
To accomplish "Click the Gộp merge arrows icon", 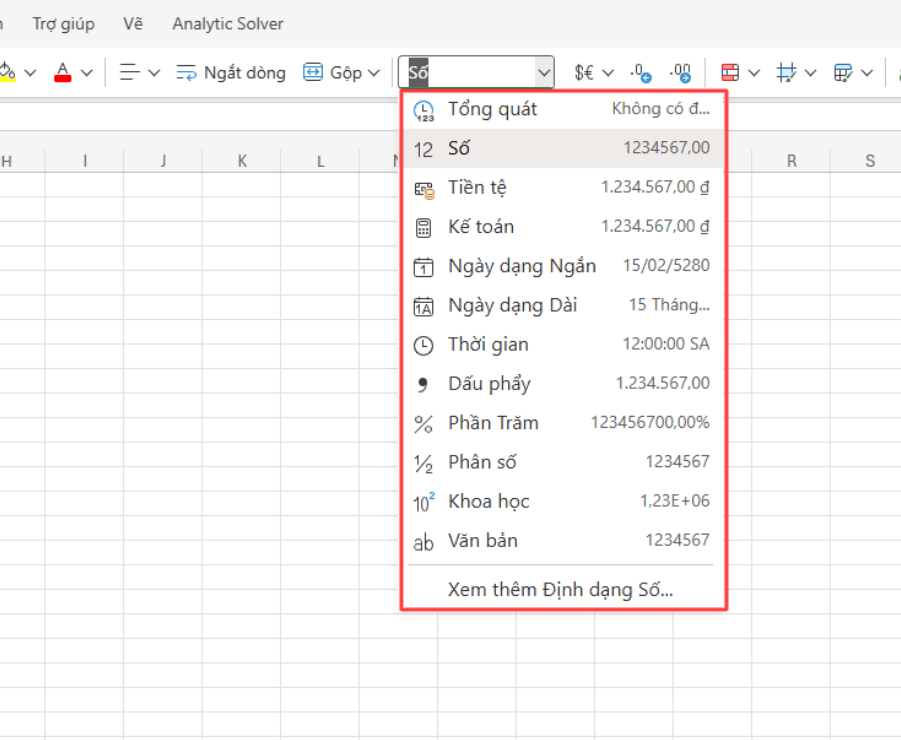I will pos(313,72).
